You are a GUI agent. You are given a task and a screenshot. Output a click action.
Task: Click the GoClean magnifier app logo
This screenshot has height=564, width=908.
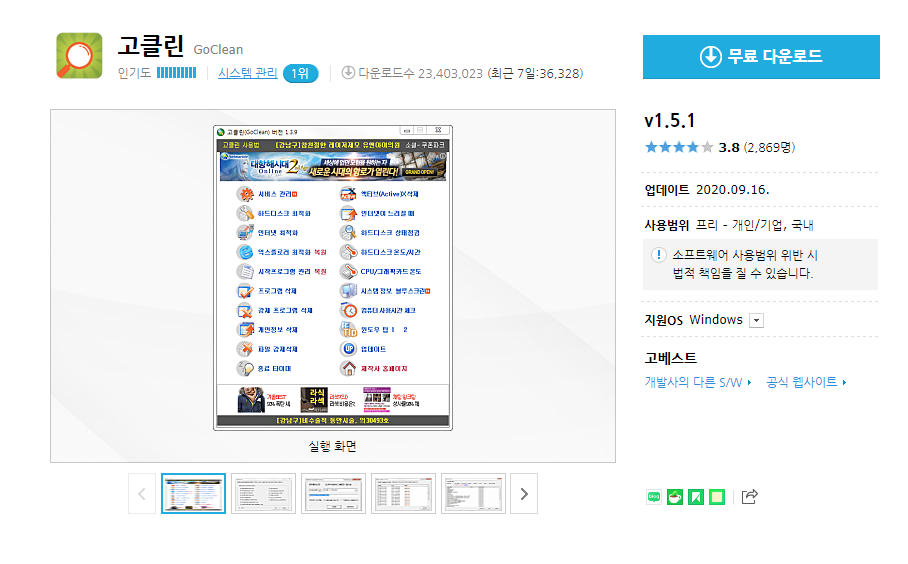click(x=79, y=56)
